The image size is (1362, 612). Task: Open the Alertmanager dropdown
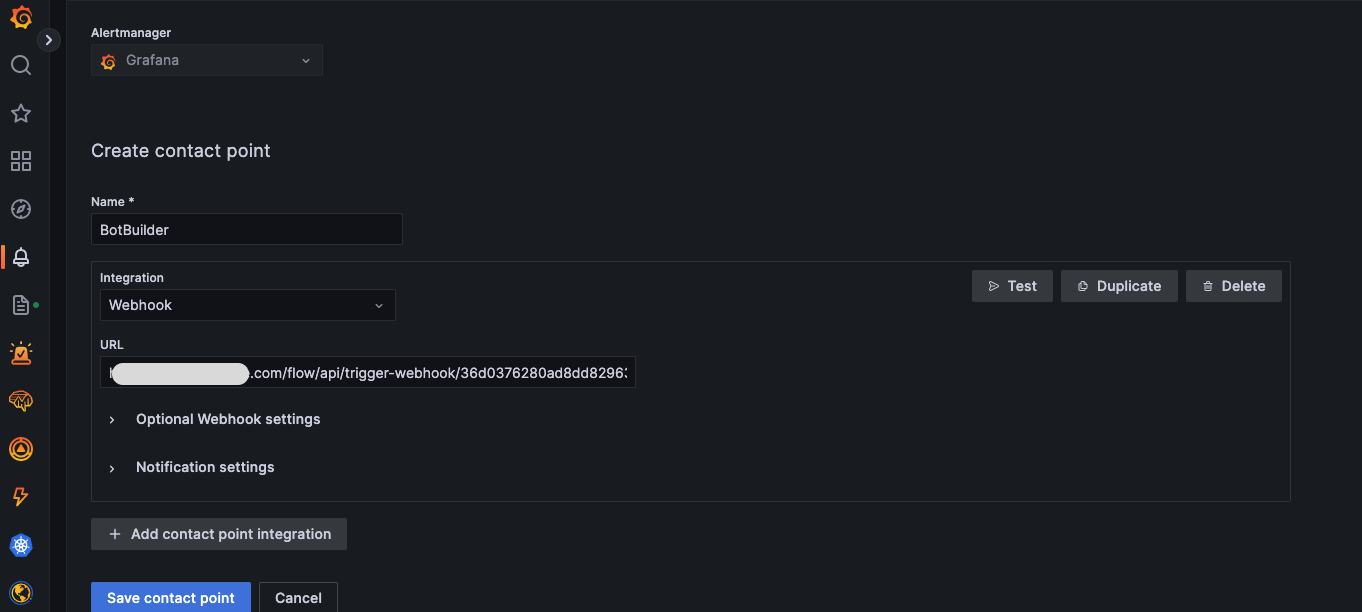(x=206, y=60)
